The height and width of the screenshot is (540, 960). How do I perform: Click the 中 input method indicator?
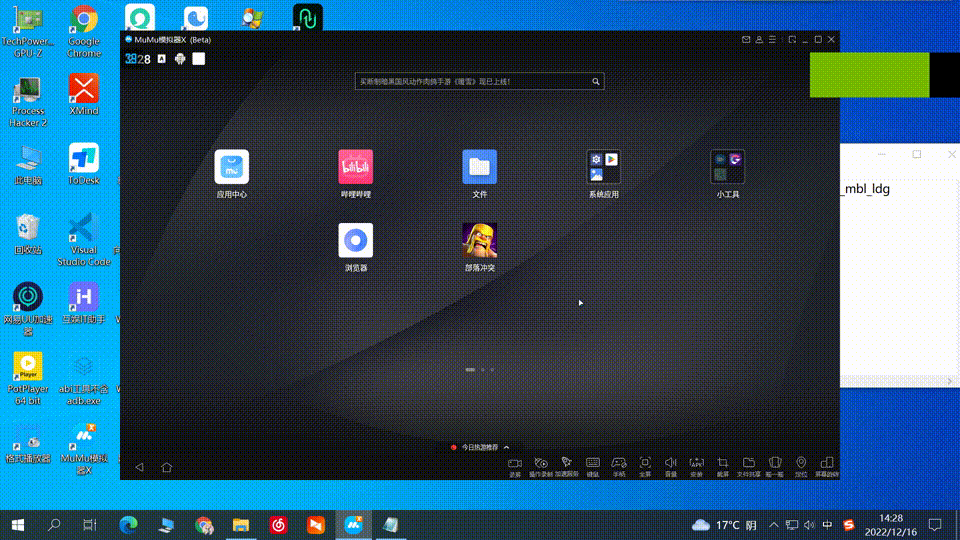click(827, 525)
